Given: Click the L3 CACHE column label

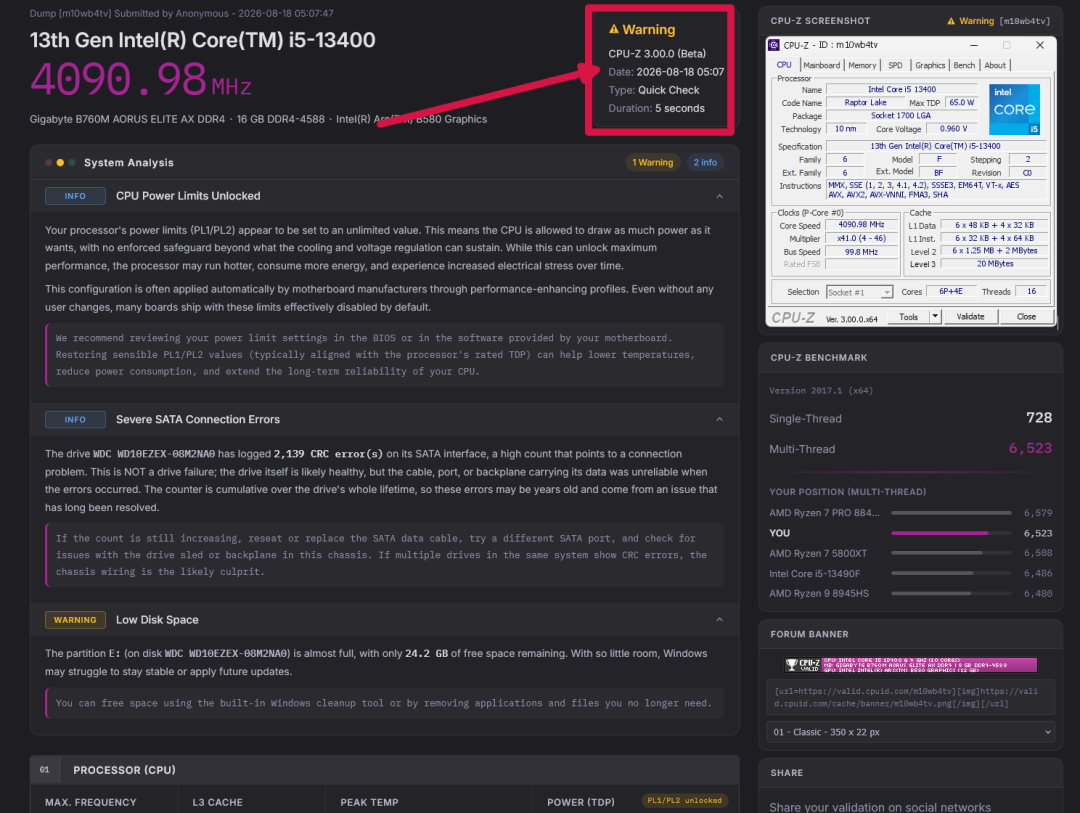Looking at the screenshot, I should pos(218,803).
